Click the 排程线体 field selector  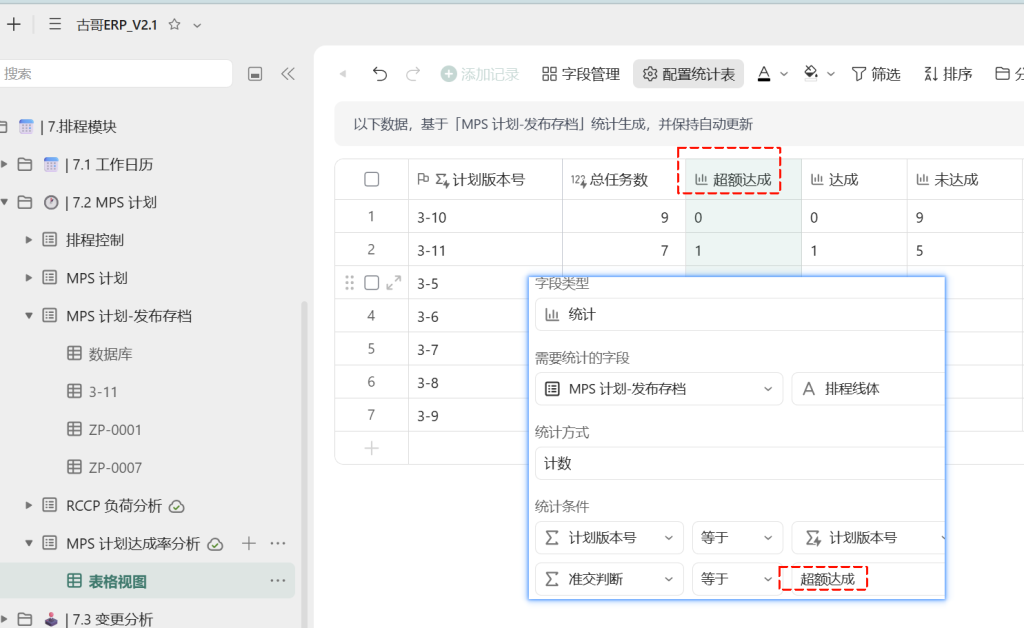tap(868, 389)
